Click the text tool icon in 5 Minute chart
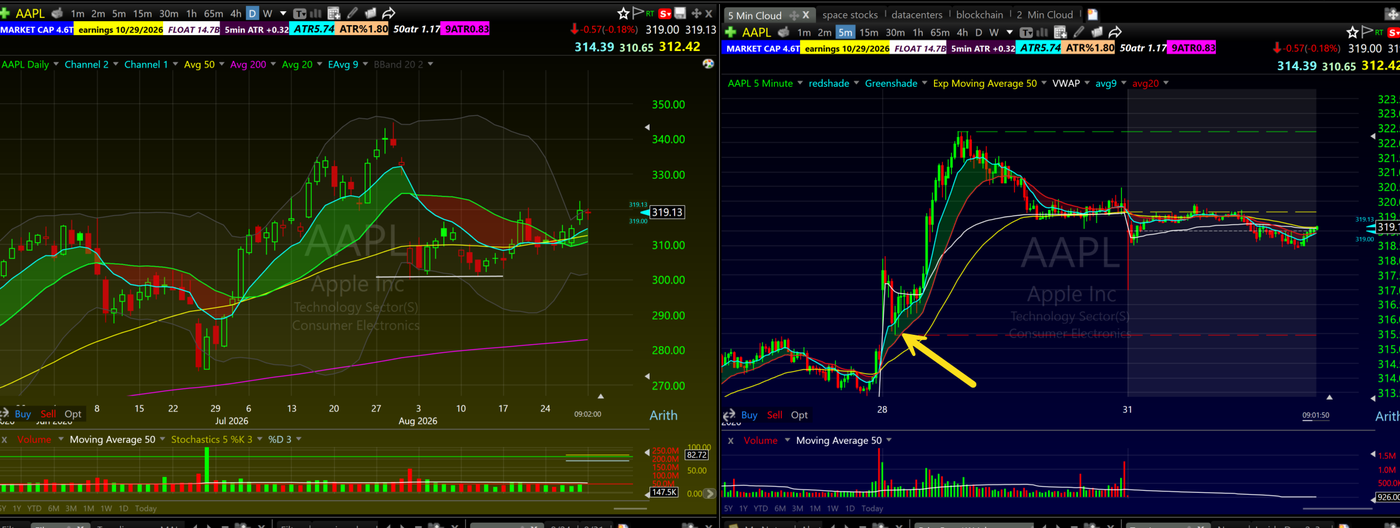Viewport: 1400px width, 528px height. click(x=1026, y=33)
